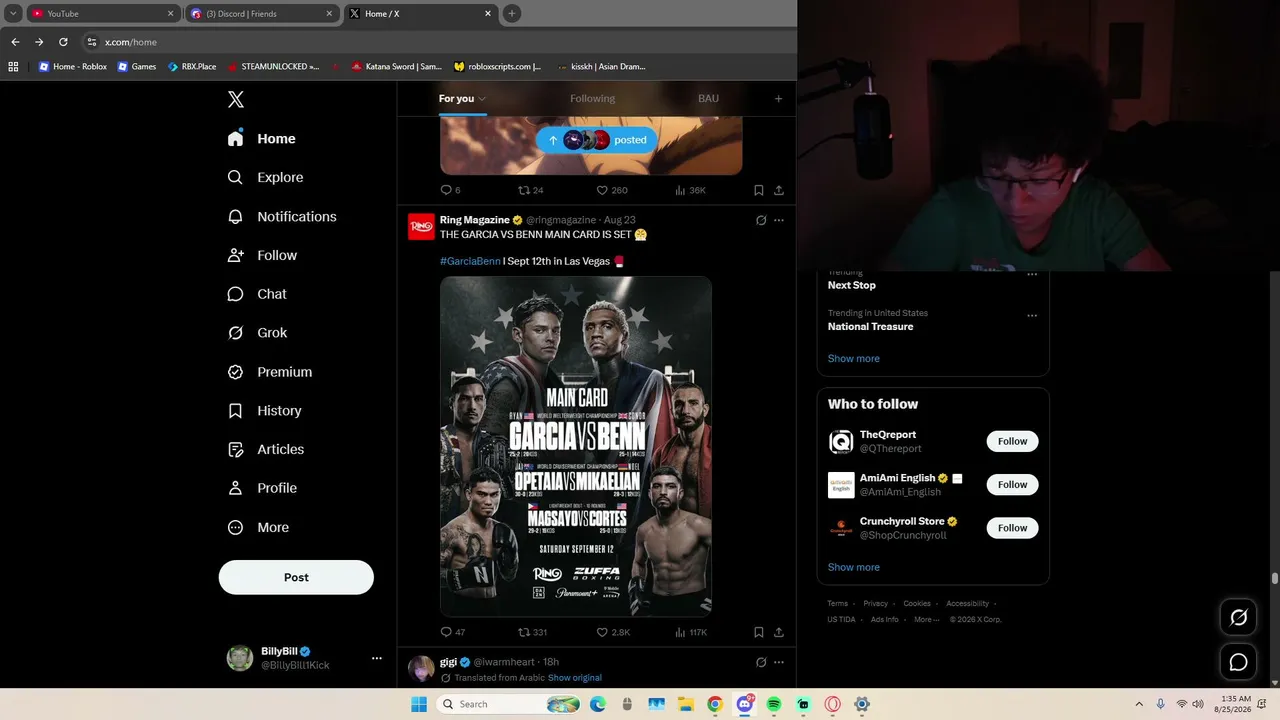Share the post with 260 likes
1280x720 pixels.
779,190
